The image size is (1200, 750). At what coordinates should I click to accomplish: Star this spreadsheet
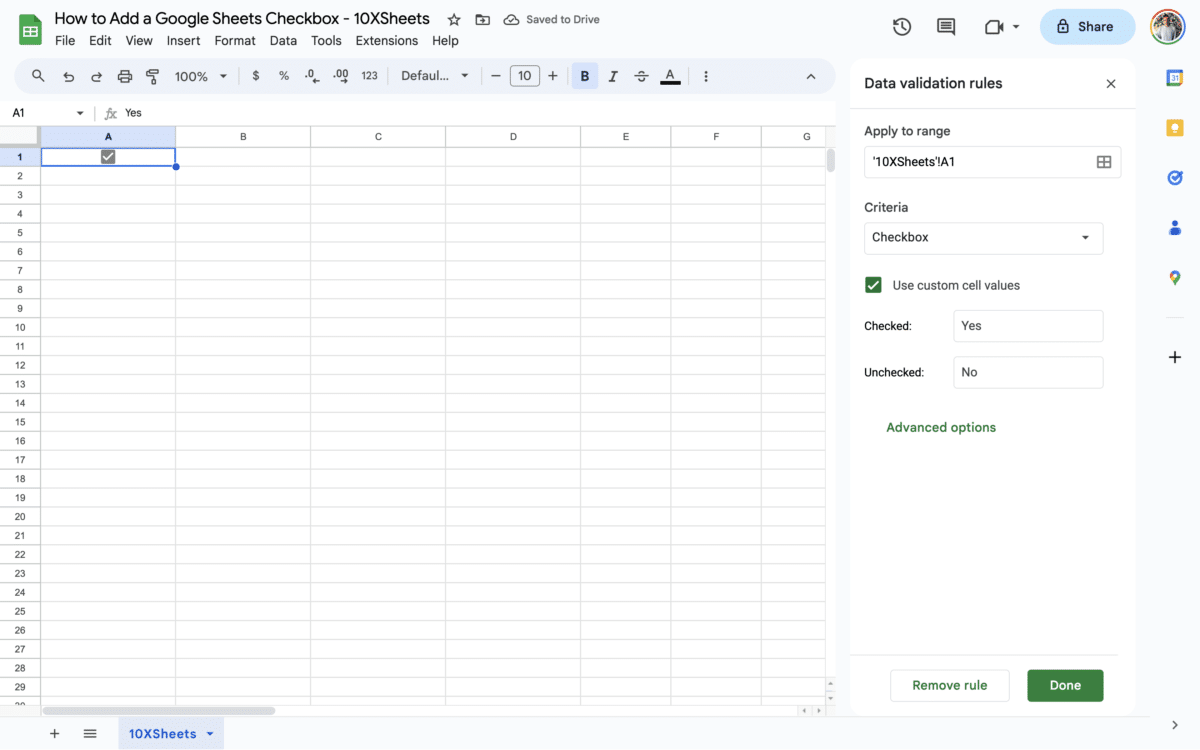coord(453,18)
